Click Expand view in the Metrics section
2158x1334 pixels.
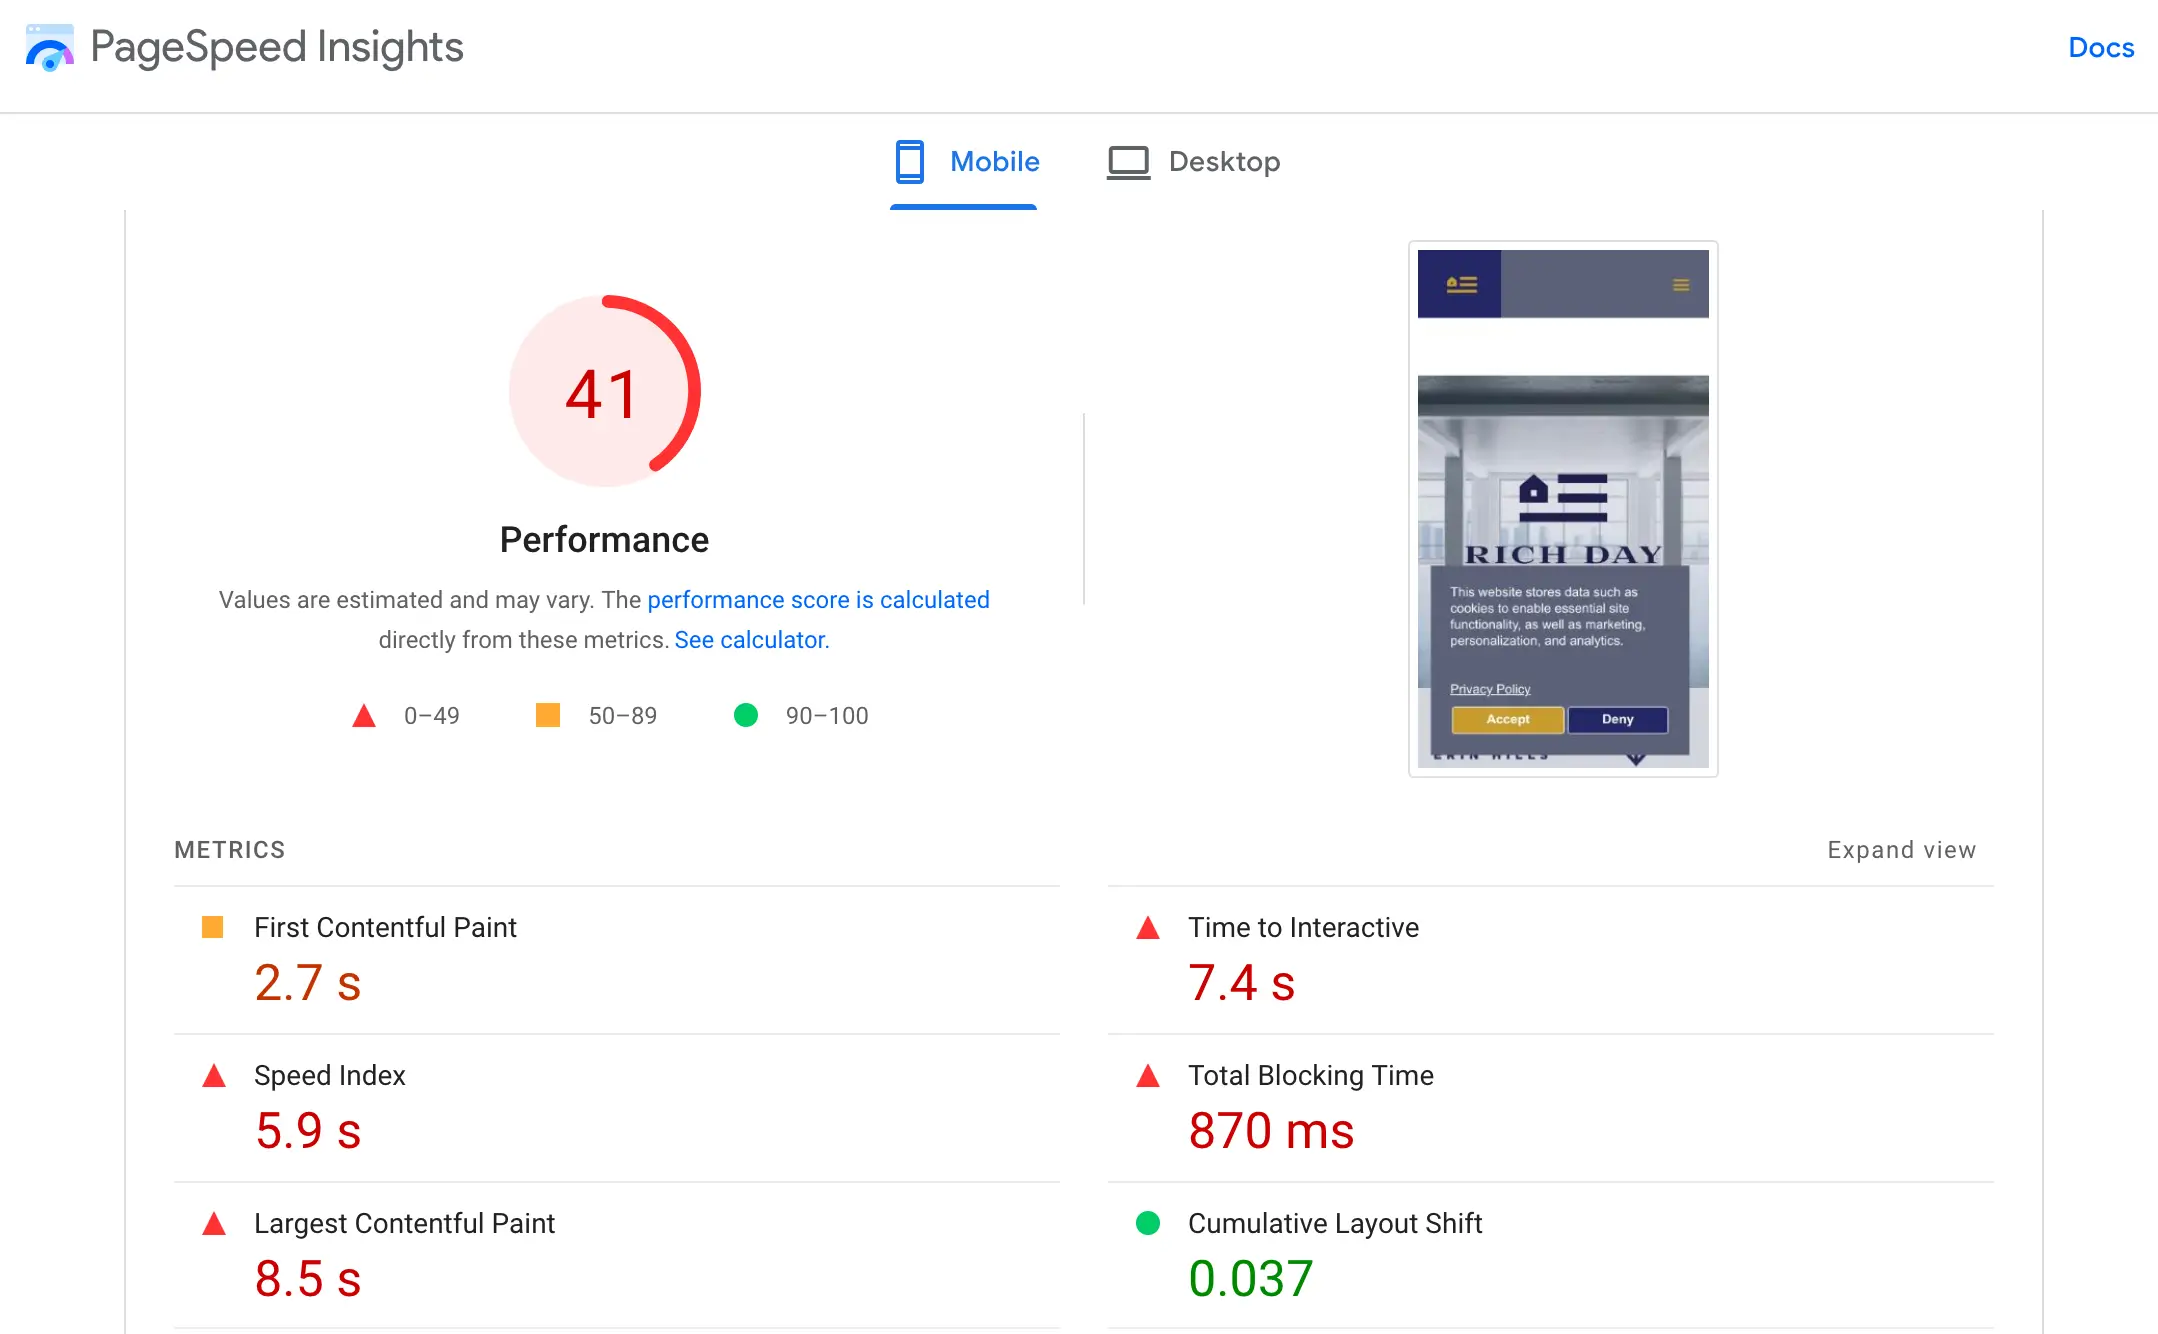pyautogui.click(x=1902, y=850)
